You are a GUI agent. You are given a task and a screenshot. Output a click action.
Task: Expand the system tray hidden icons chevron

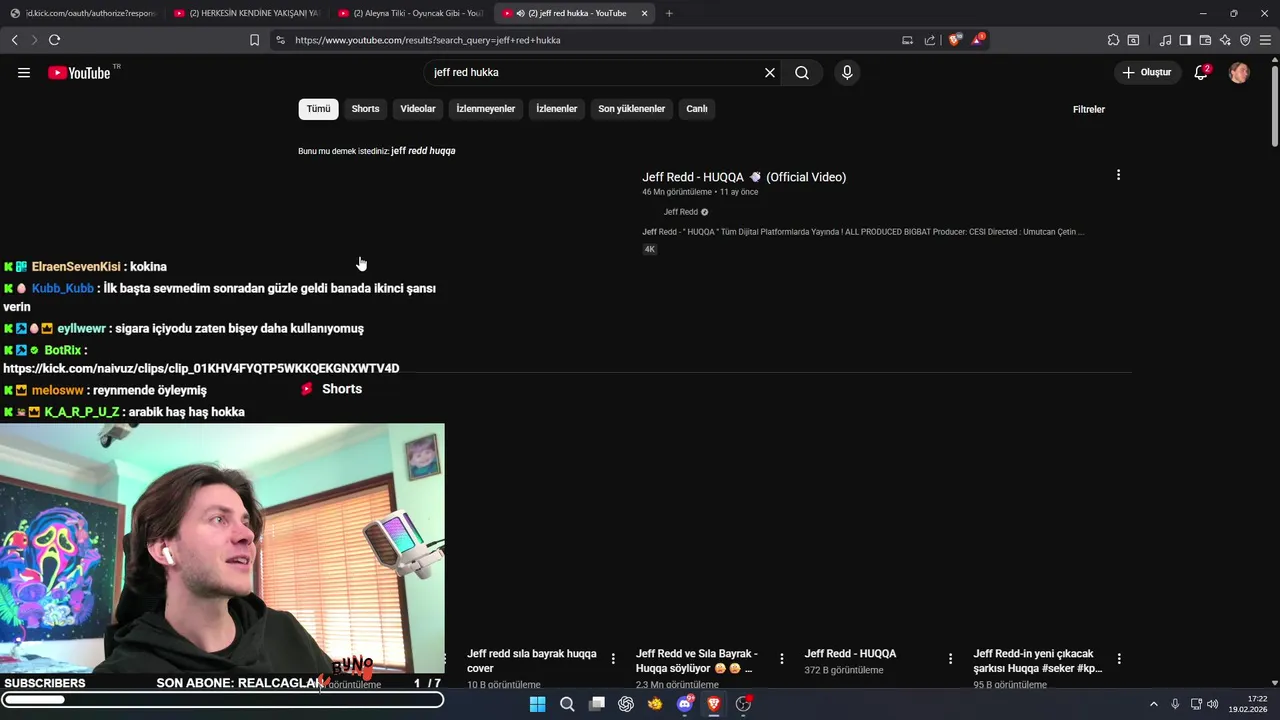[x=1153, y=704]
